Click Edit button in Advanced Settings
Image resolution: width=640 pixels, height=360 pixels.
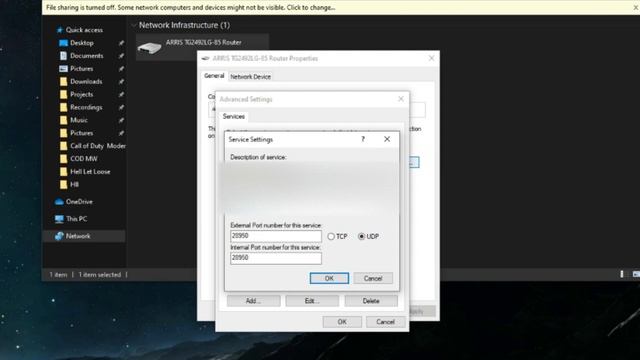[312, 301]
